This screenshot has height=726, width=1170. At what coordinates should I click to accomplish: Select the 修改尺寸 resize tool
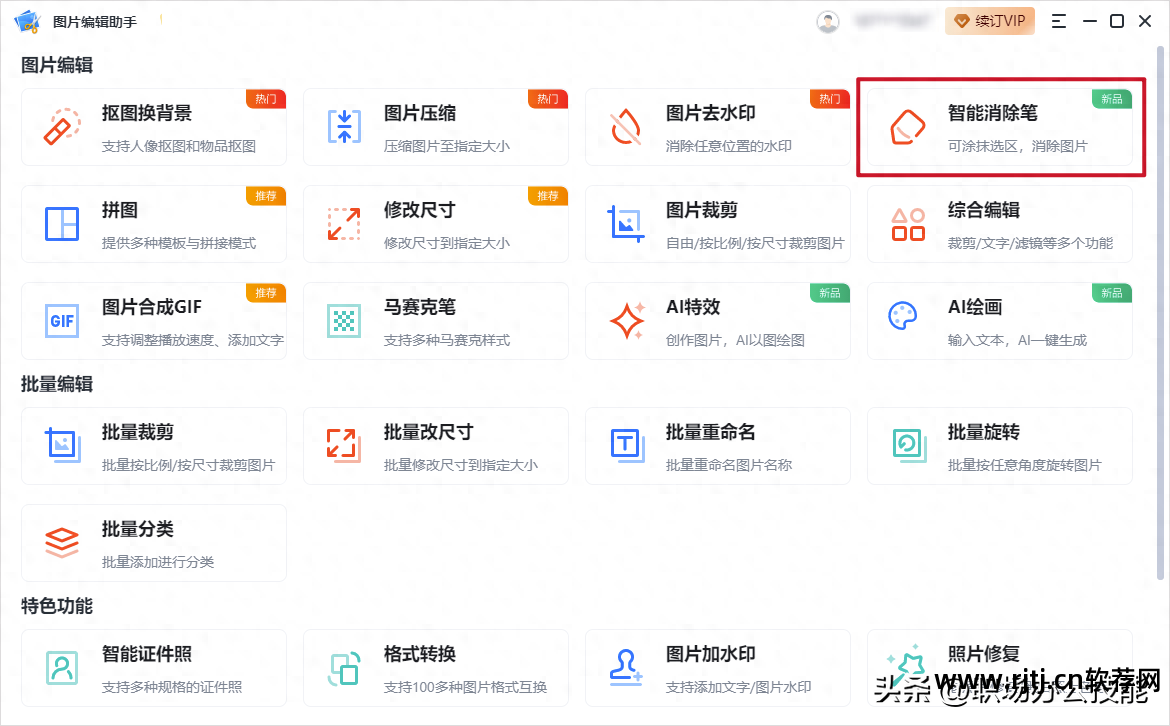(436, 223)
